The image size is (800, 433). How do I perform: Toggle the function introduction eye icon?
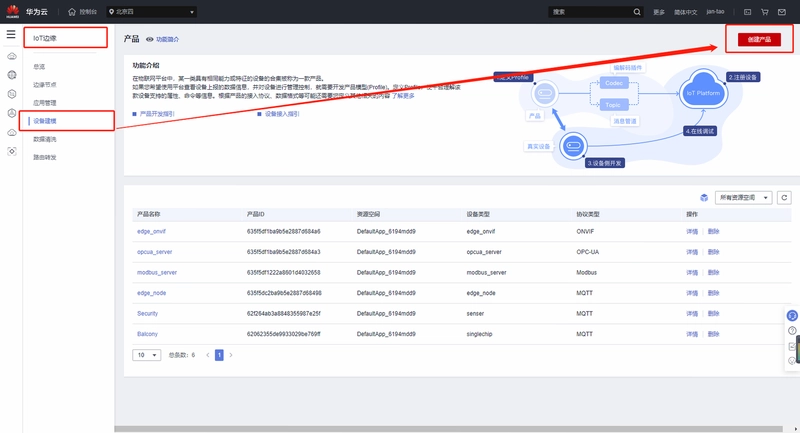[x=149, y=39]
